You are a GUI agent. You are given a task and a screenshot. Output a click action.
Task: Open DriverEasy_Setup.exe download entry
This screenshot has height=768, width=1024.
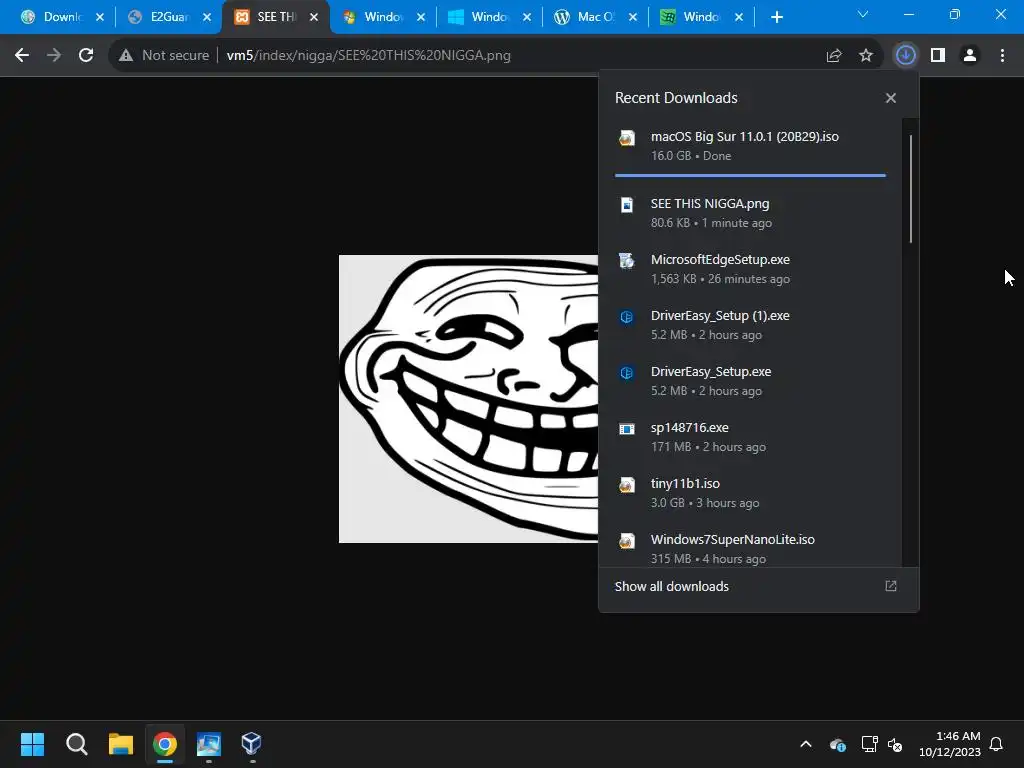pos(750,381)
